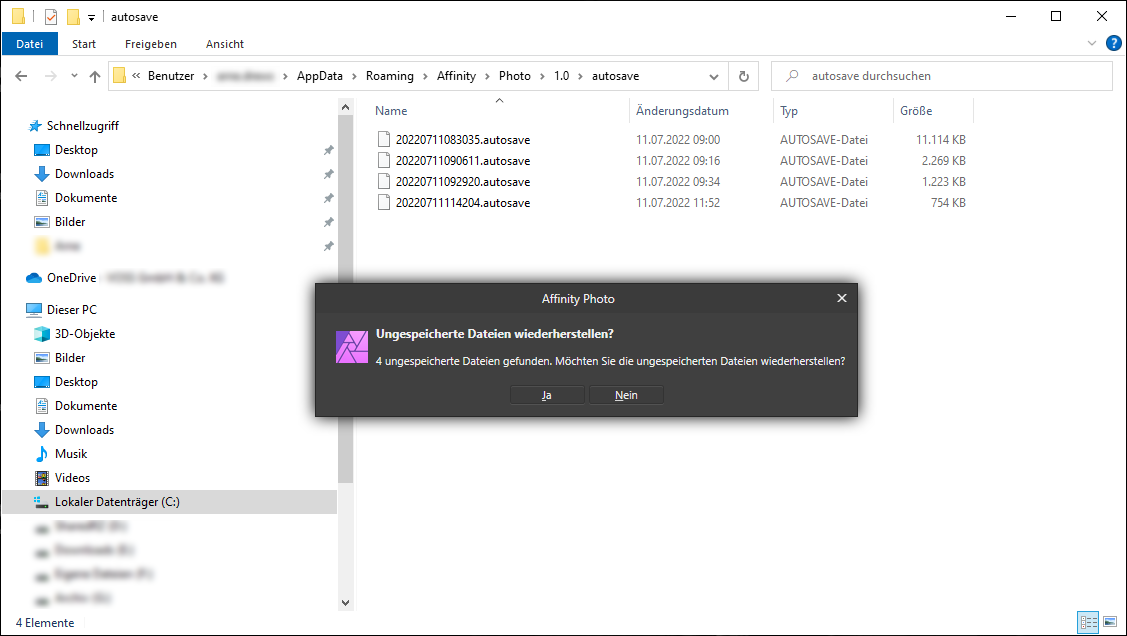
Task: Open Explorer help icon
Action: [1113, 43]
